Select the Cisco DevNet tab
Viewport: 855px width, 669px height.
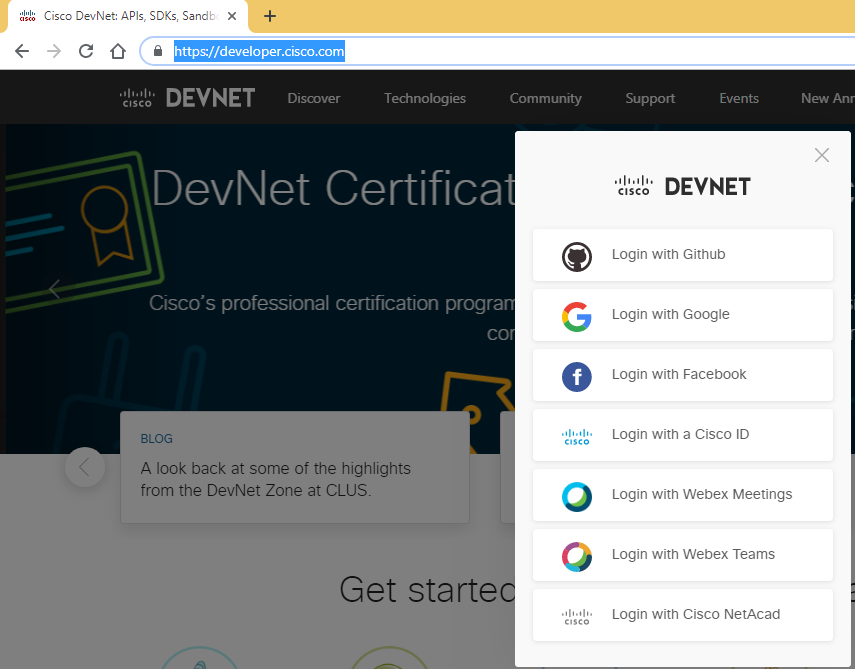[128, 16]
